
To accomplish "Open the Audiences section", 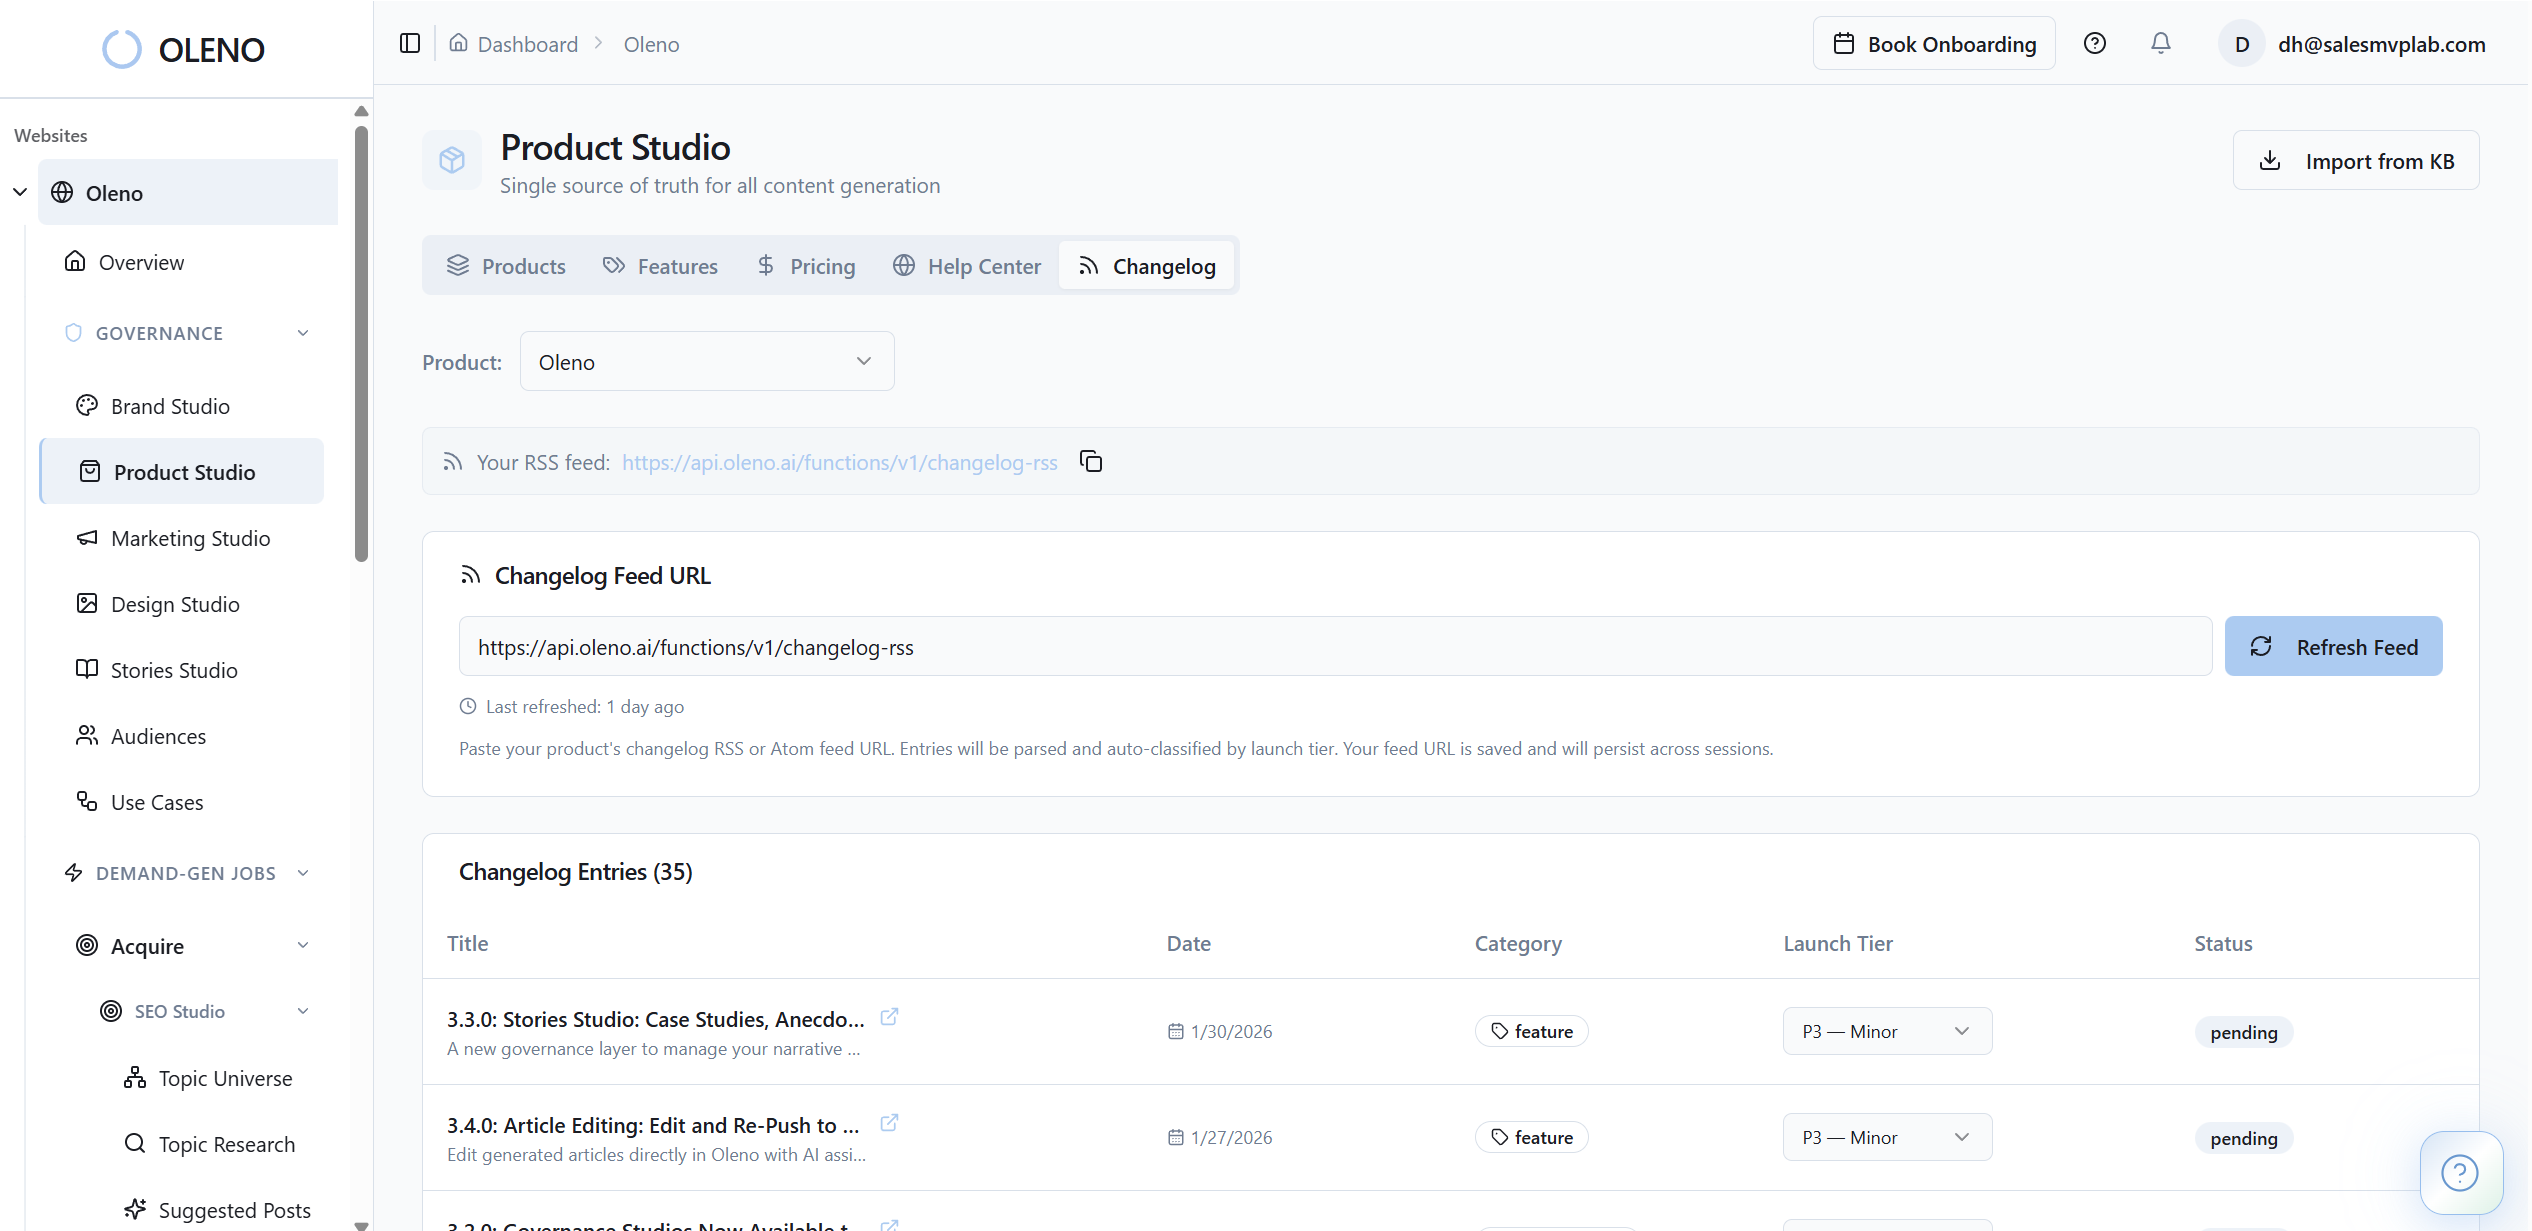I will [x=157, y=736].
